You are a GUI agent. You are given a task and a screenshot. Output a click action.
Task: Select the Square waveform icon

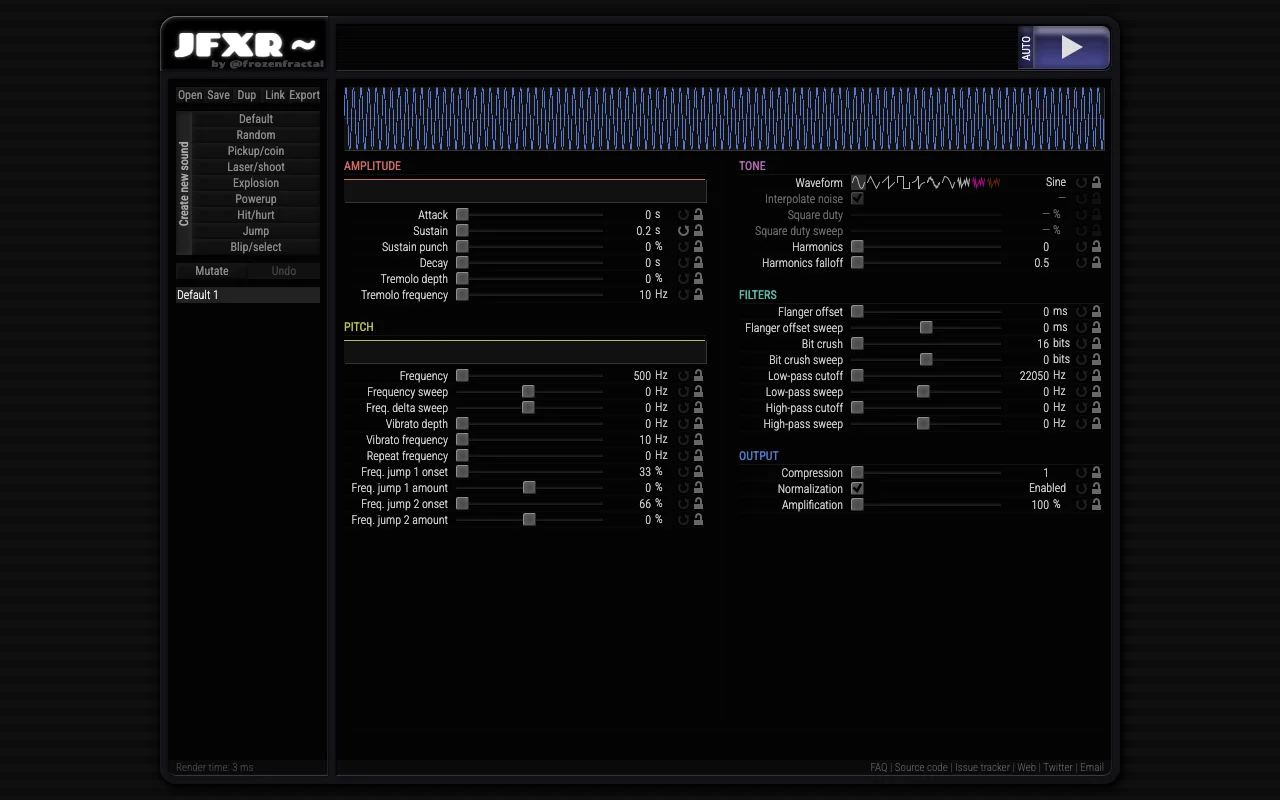pyautogui.click(x=903, y=183)
